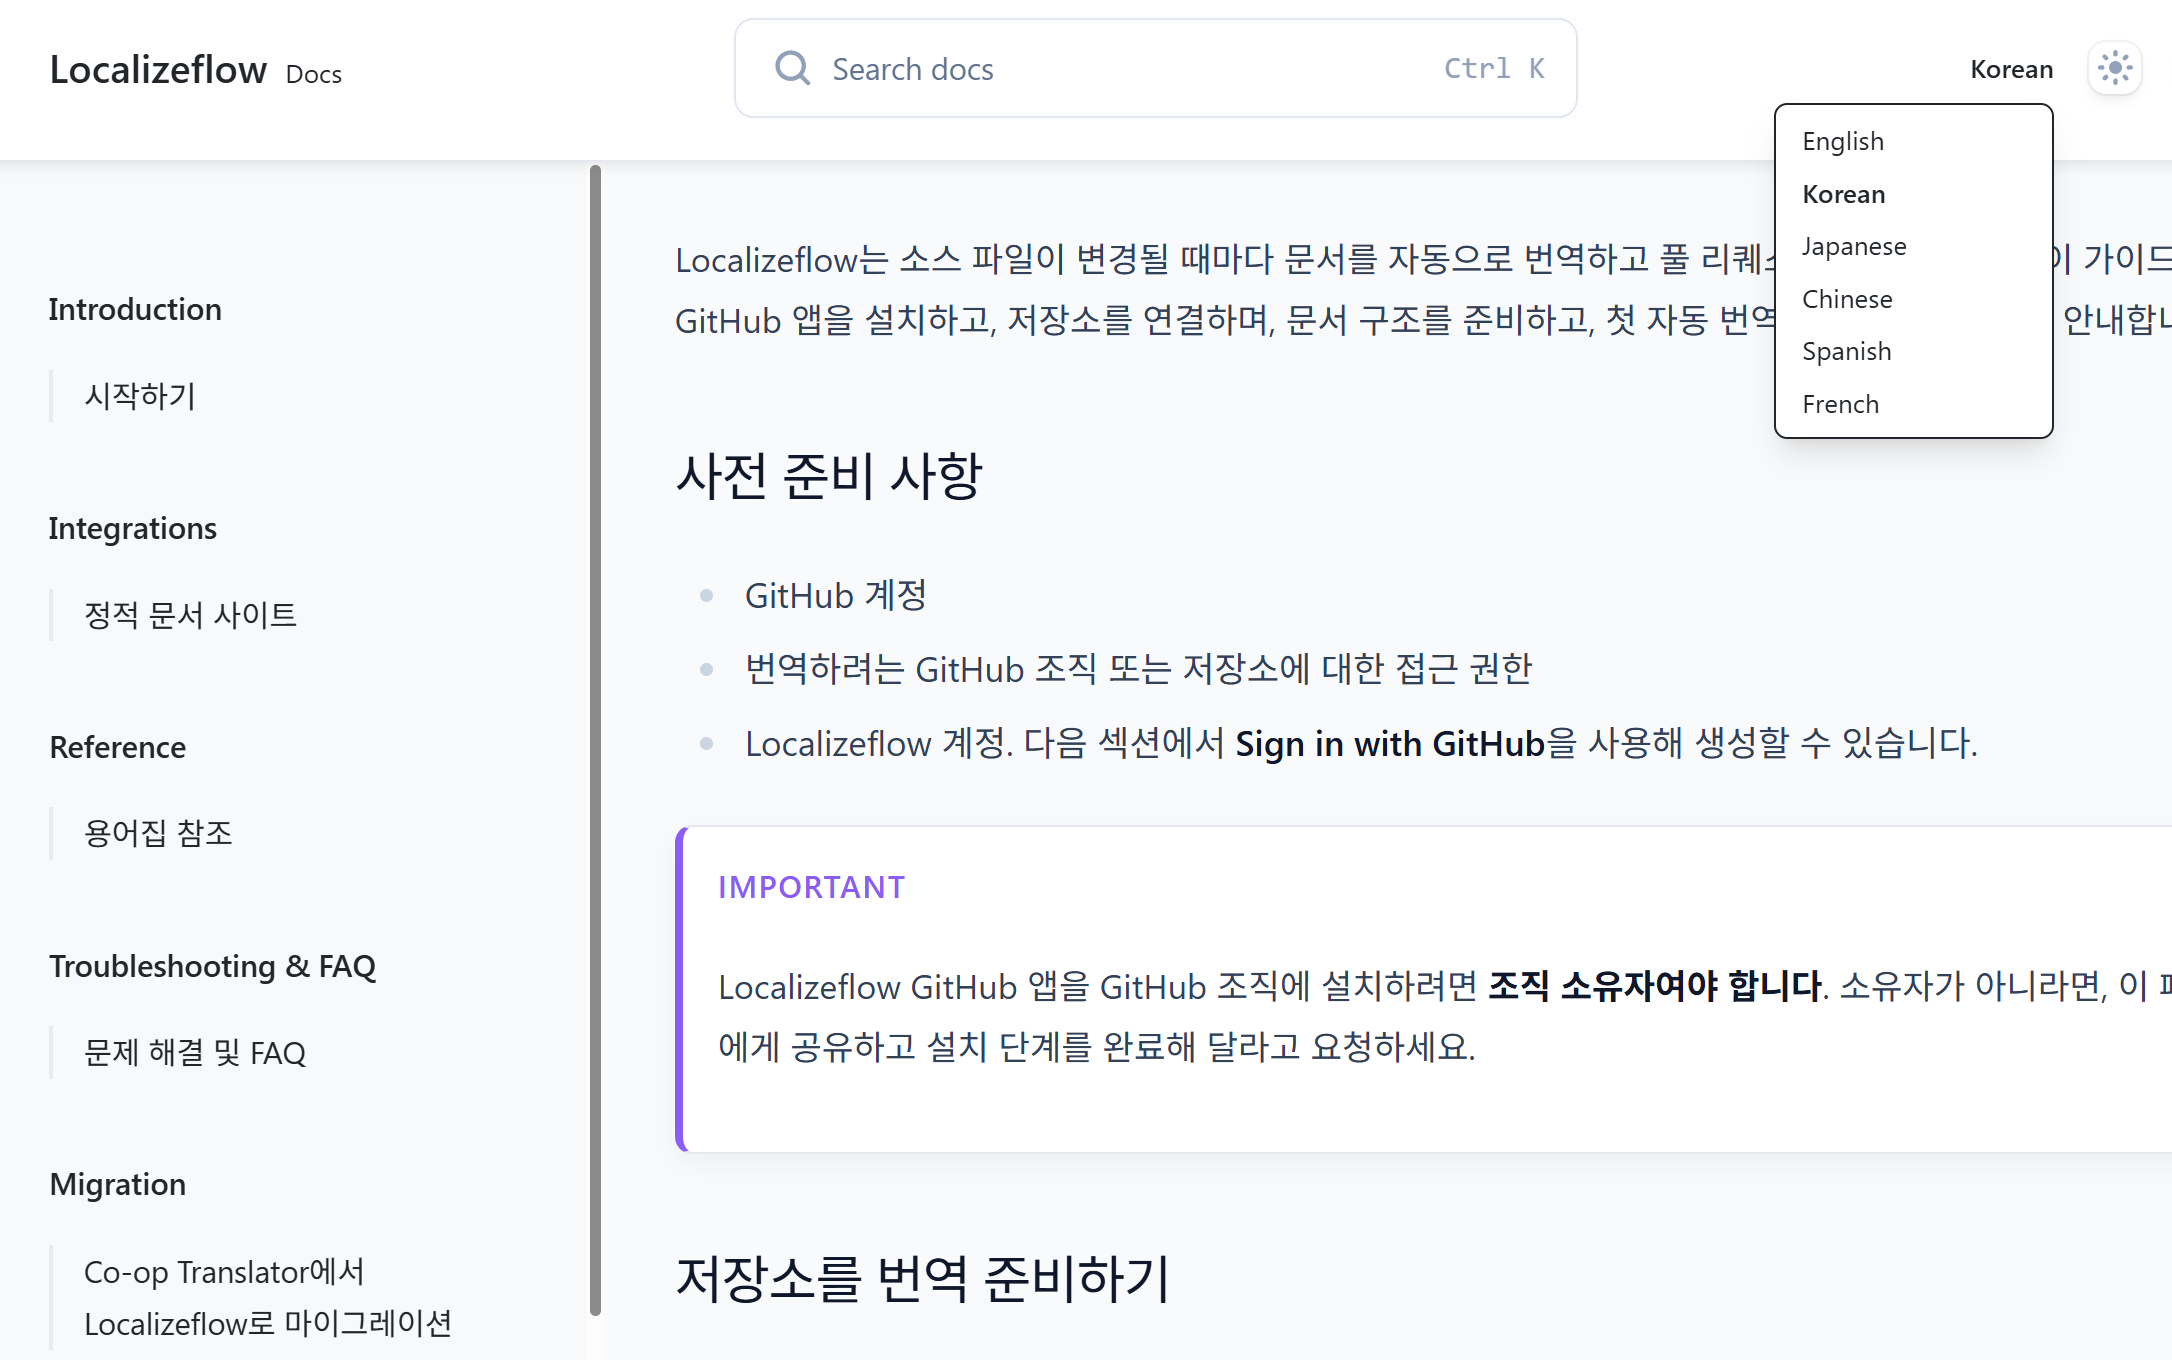
Task: Open the 용어집 참조 reference page
Action: [159, 832]
